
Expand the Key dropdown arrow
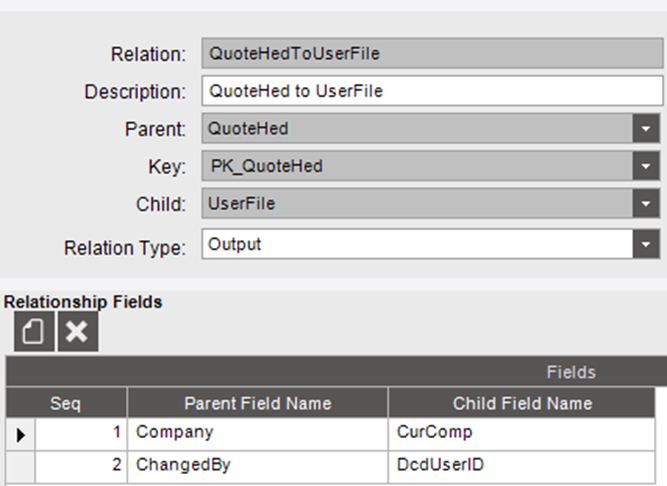point(646,166)
